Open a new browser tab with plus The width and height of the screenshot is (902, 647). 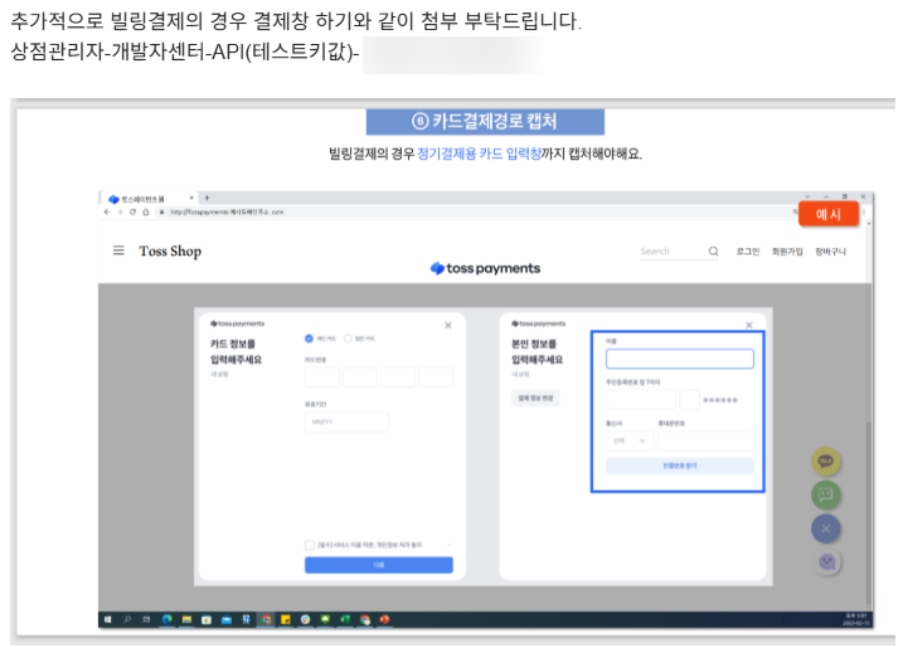[x=207, y=198]
